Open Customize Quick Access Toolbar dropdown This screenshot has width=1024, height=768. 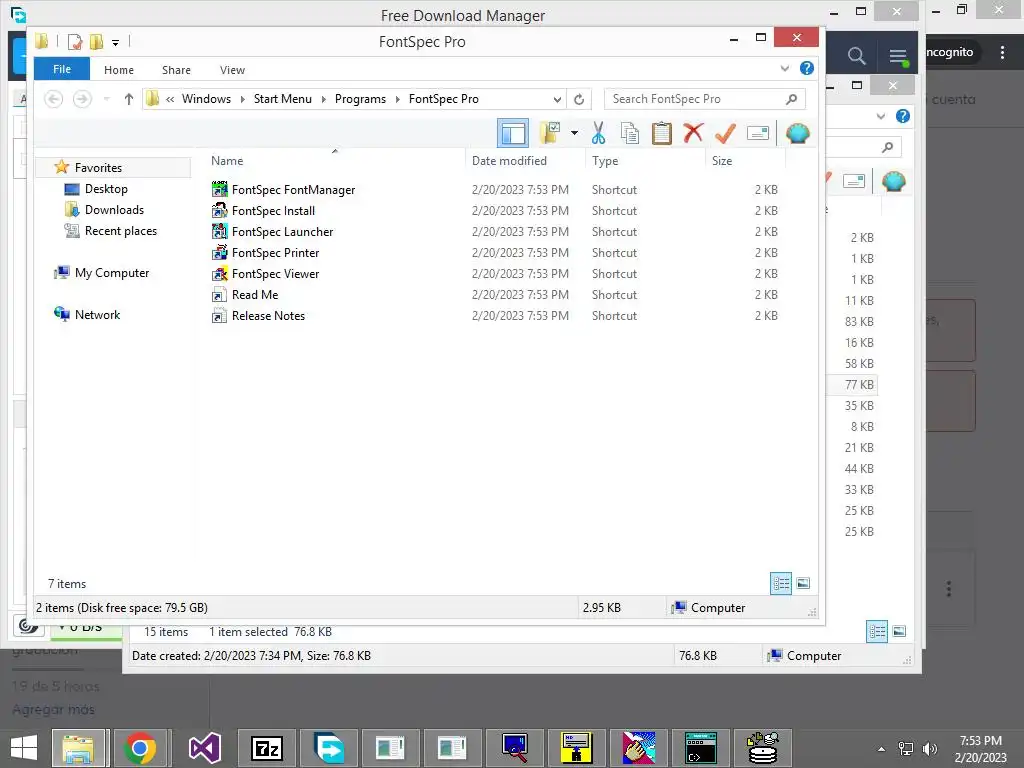click(116, 42)
